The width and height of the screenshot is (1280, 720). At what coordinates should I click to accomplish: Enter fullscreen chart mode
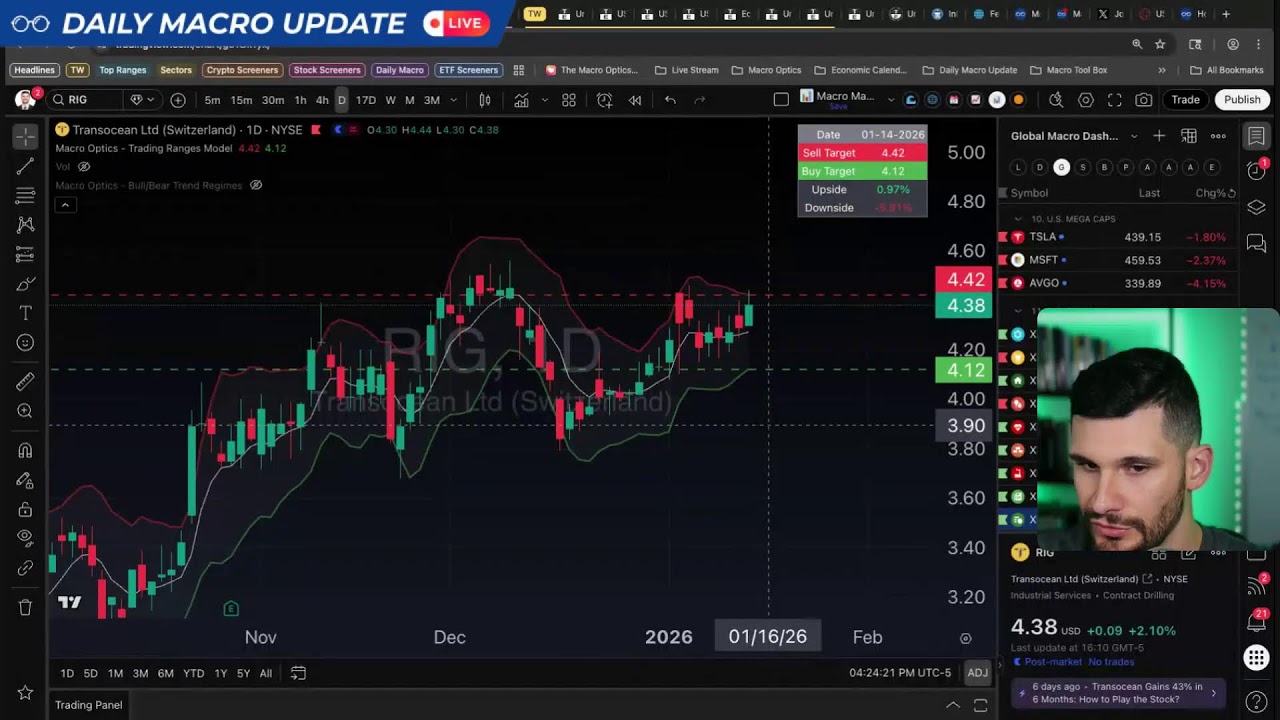pos(1115,100)
